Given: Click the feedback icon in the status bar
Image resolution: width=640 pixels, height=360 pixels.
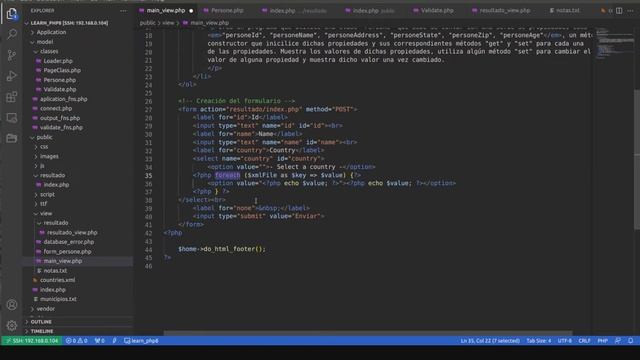Looking at the screenshot, I should point(618,340).
